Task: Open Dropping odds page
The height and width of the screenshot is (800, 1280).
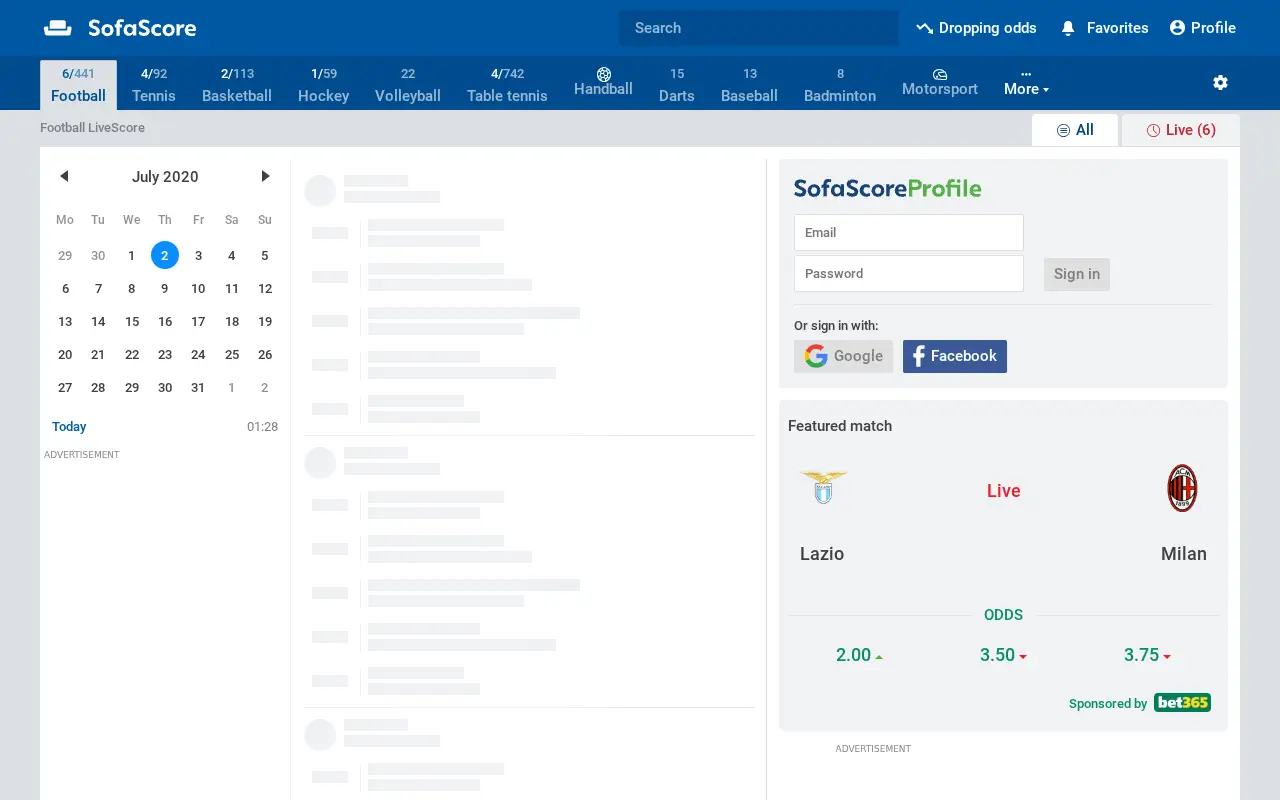Action: [x=976, y=28]
